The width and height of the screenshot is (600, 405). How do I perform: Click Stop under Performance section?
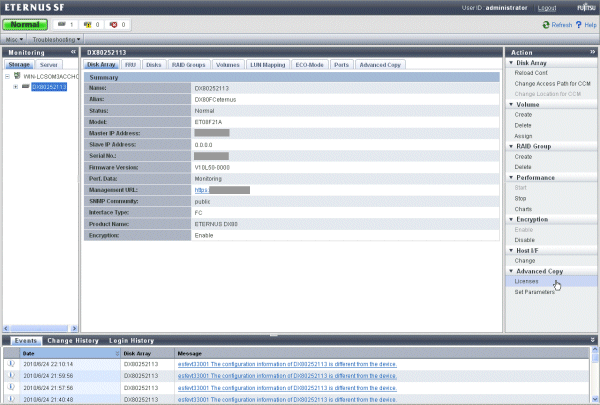(x=520, y=198)
